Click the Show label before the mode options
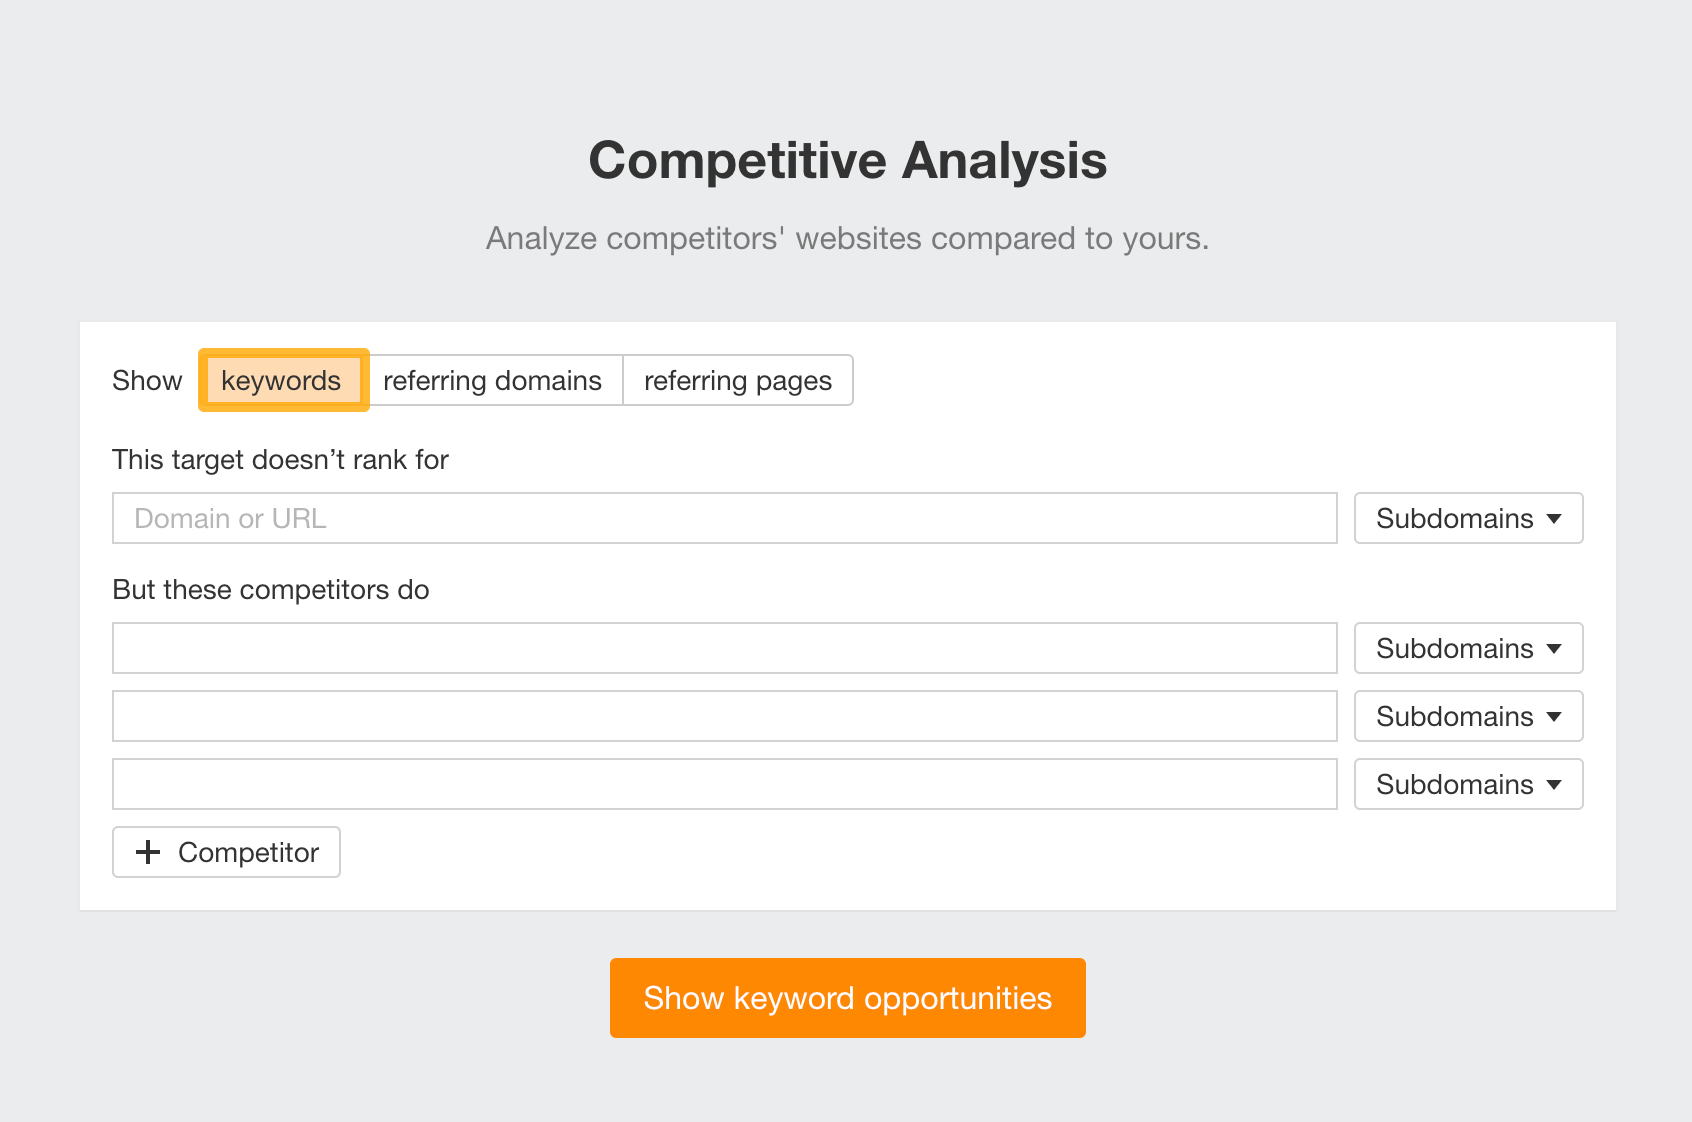Image resolution: width=1692 pixels, height=1122 pixels. coord(146,380)
